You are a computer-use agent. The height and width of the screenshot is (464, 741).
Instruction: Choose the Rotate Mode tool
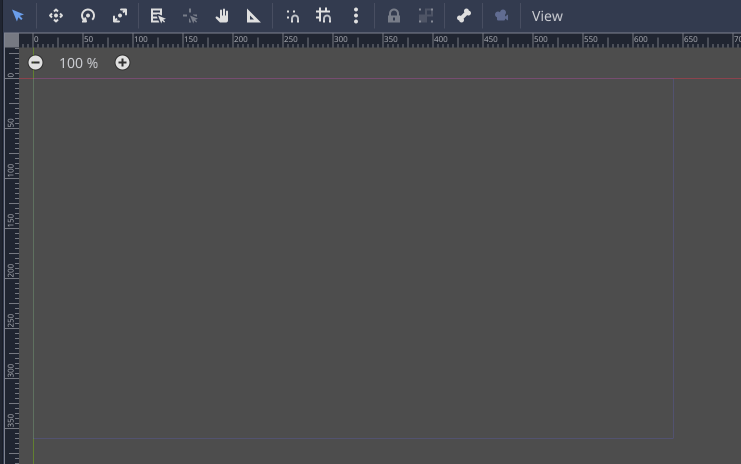[x=88, y=16]
